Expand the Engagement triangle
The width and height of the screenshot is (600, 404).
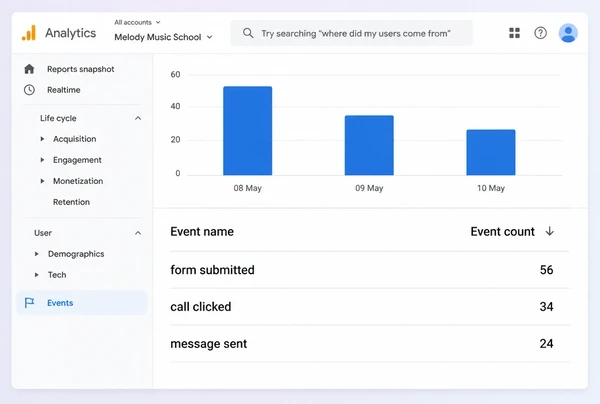42,160
